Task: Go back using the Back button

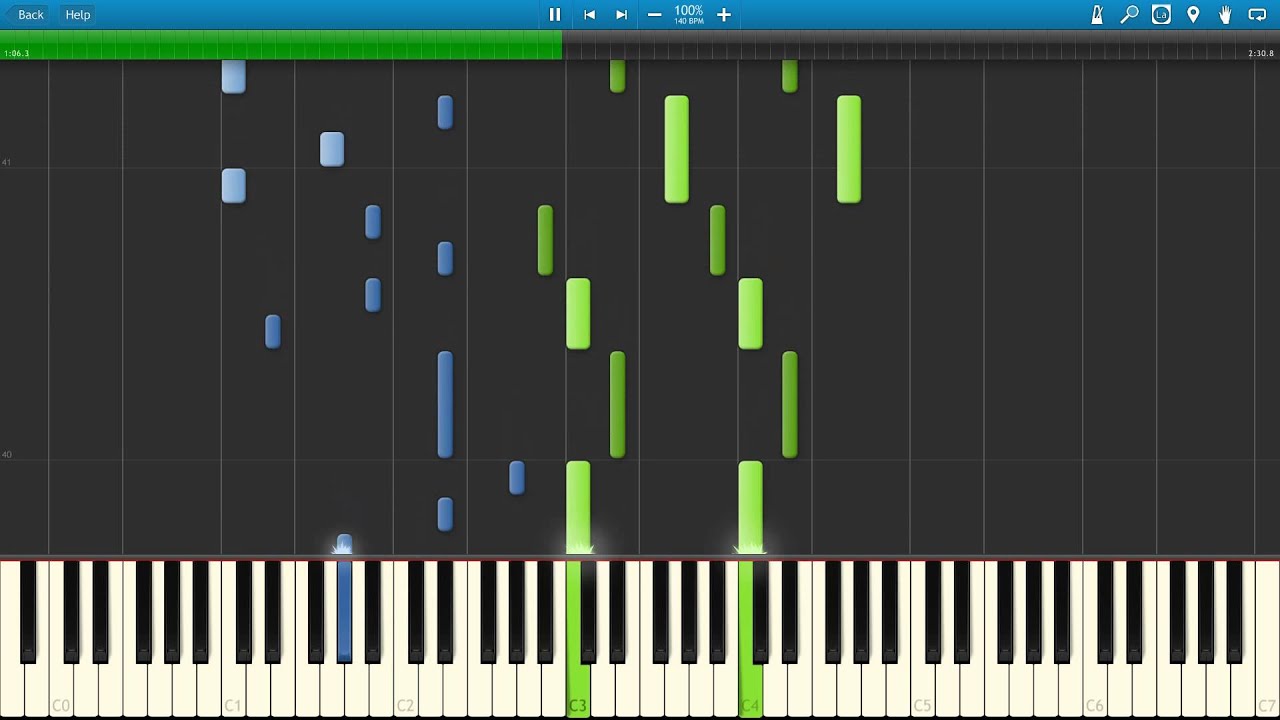Action: [x=25, y=14]
